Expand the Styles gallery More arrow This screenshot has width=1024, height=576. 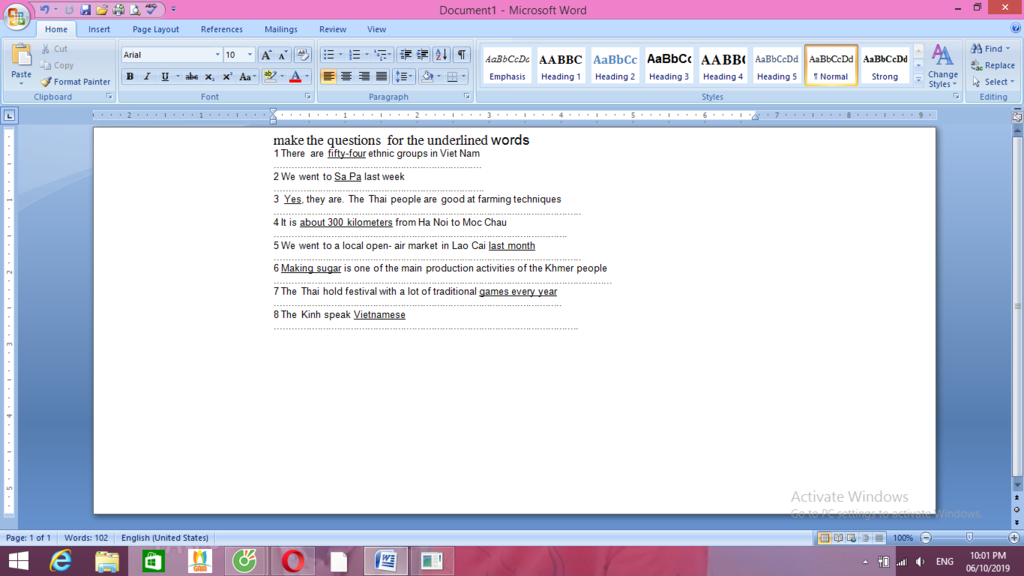918,80
